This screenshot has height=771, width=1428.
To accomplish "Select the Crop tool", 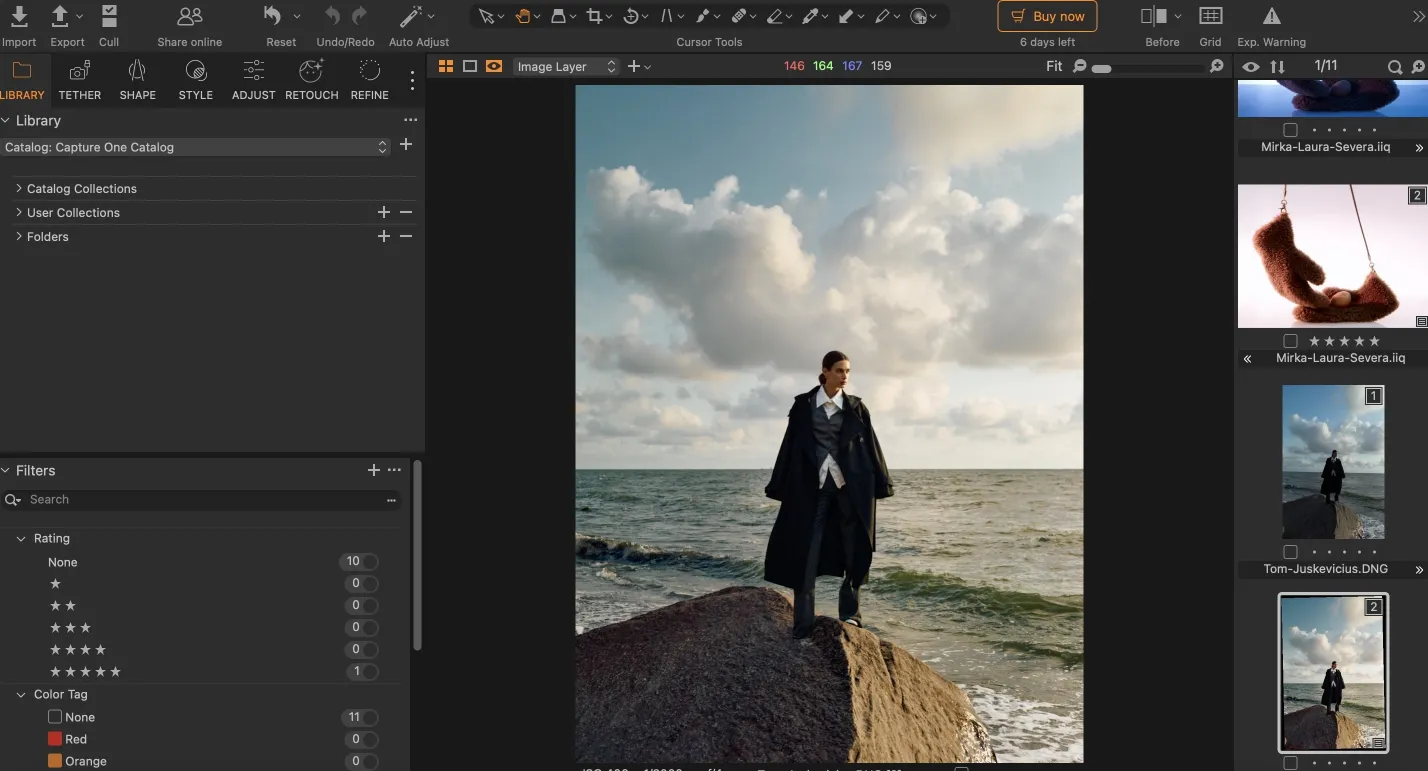I will pyautogui.click(x=595, y=15).
